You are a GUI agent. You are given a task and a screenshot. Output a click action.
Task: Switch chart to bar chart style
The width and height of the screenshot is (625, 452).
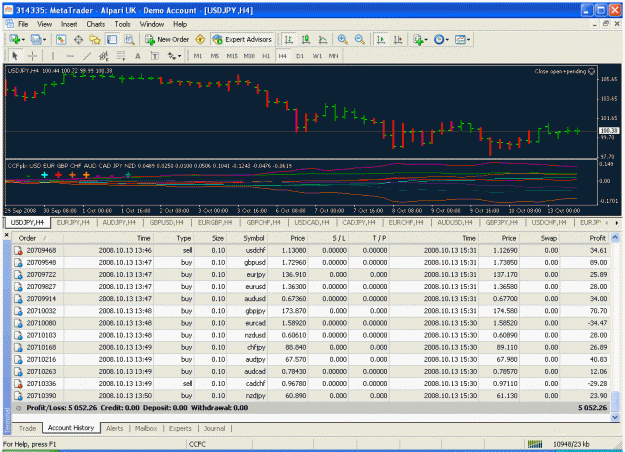point(289,39)
